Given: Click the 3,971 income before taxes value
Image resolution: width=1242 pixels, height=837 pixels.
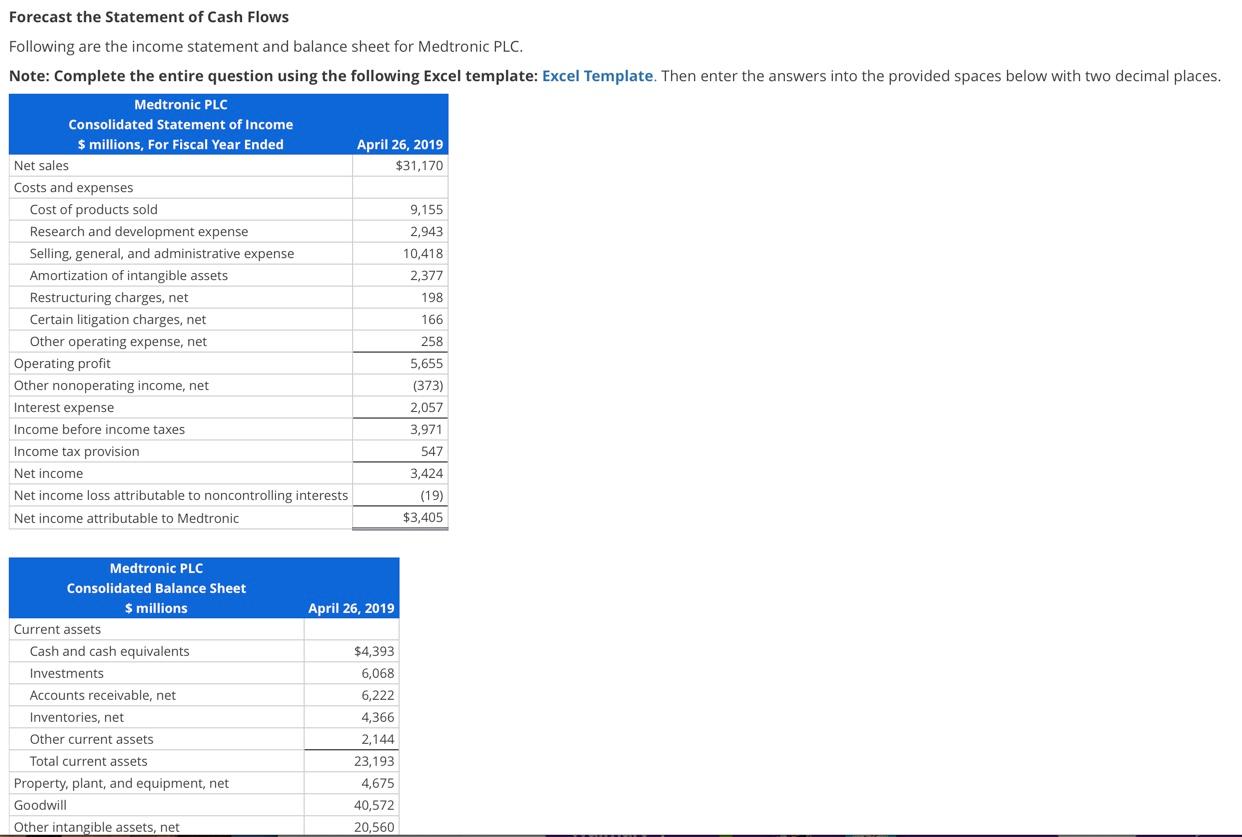Looking at the screenshot, I should 426,430.
